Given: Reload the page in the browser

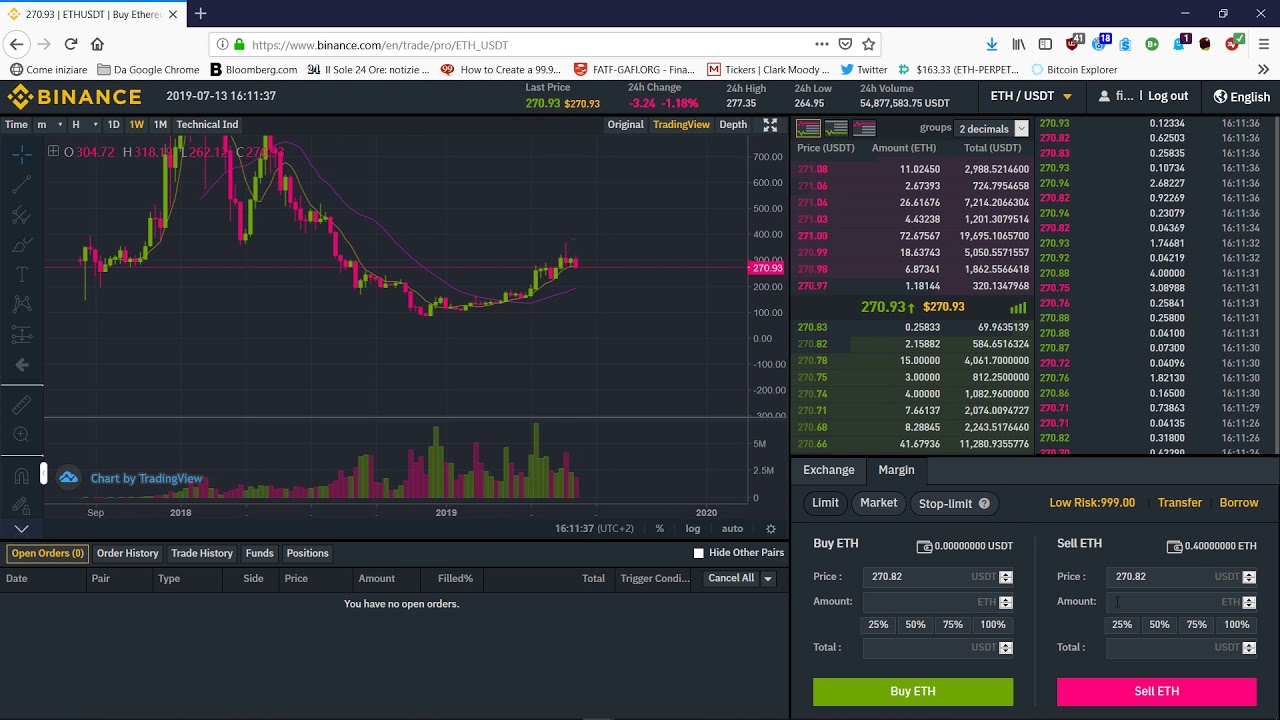Looking at the screenshot, I should [x=71, y=44].
